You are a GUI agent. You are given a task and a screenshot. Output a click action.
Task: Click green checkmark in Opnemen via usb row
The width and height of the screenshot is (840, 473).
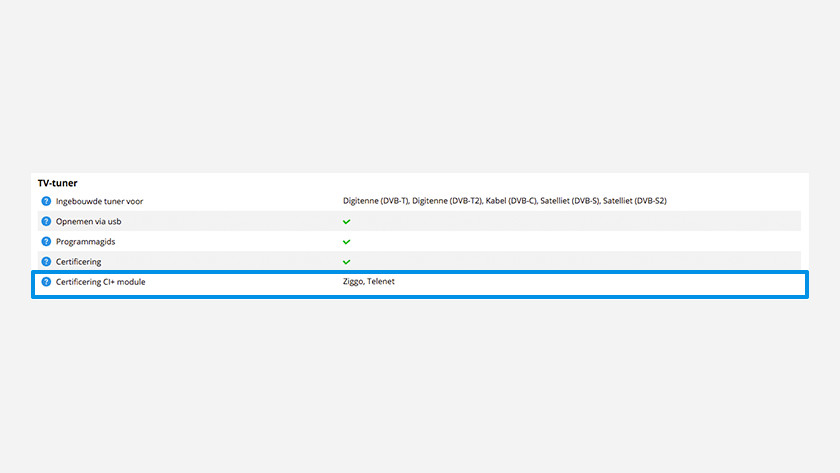click(347, 221)
